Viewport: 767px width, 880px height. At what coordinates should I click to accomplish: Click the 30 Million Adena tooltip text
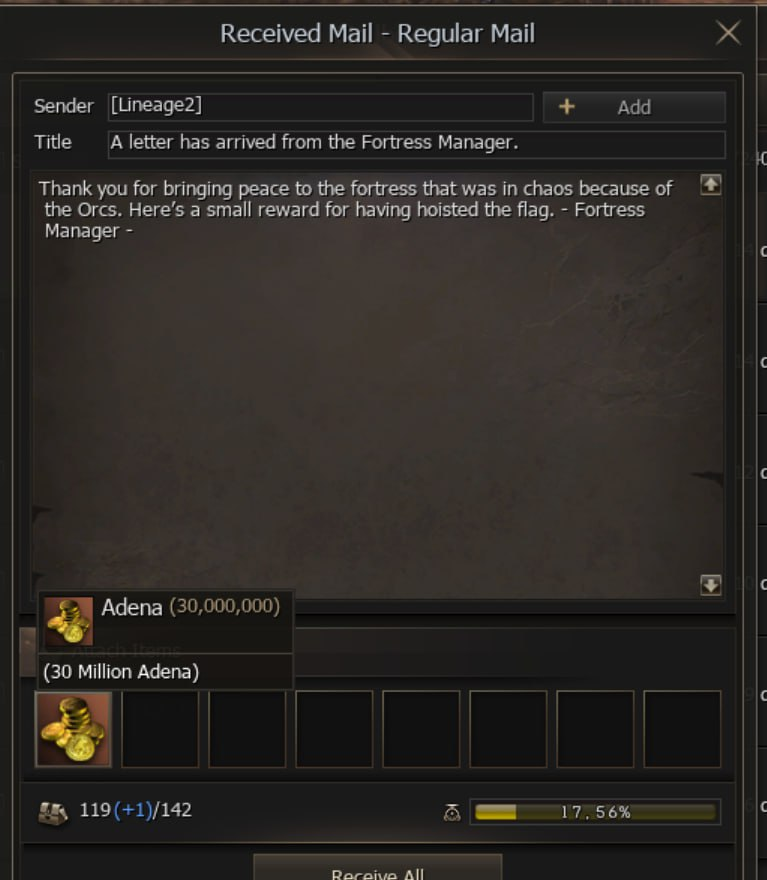[121, 672]
